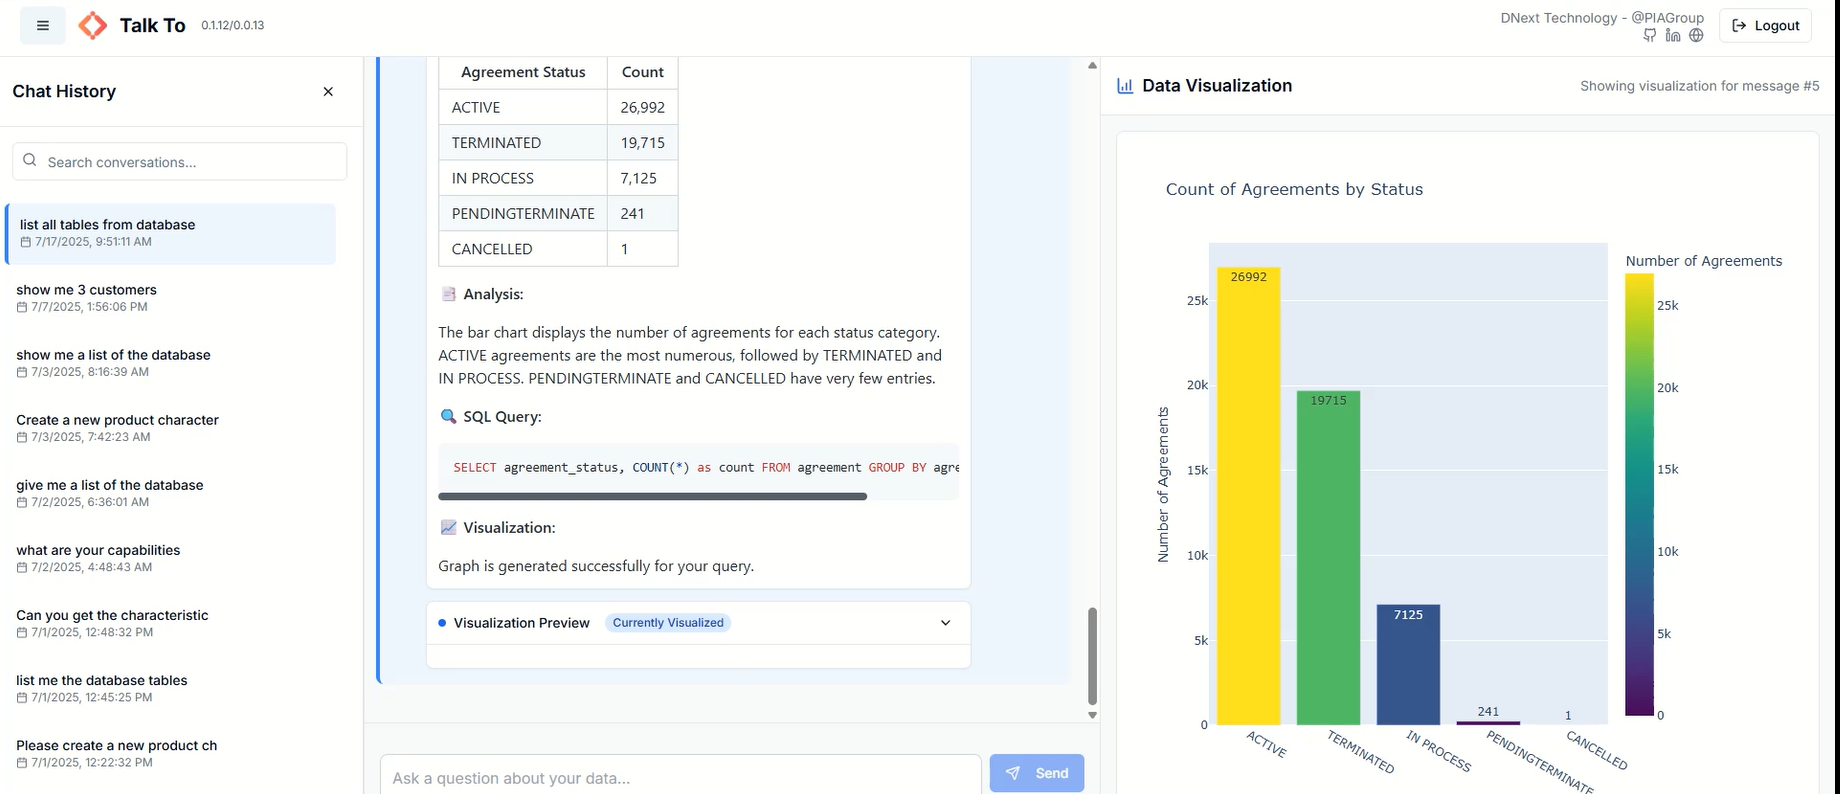The height and width of the screenshot is (794, 1840).
Task: Focus the 'Ask a question' input box
Action: (x=680, y=777)
